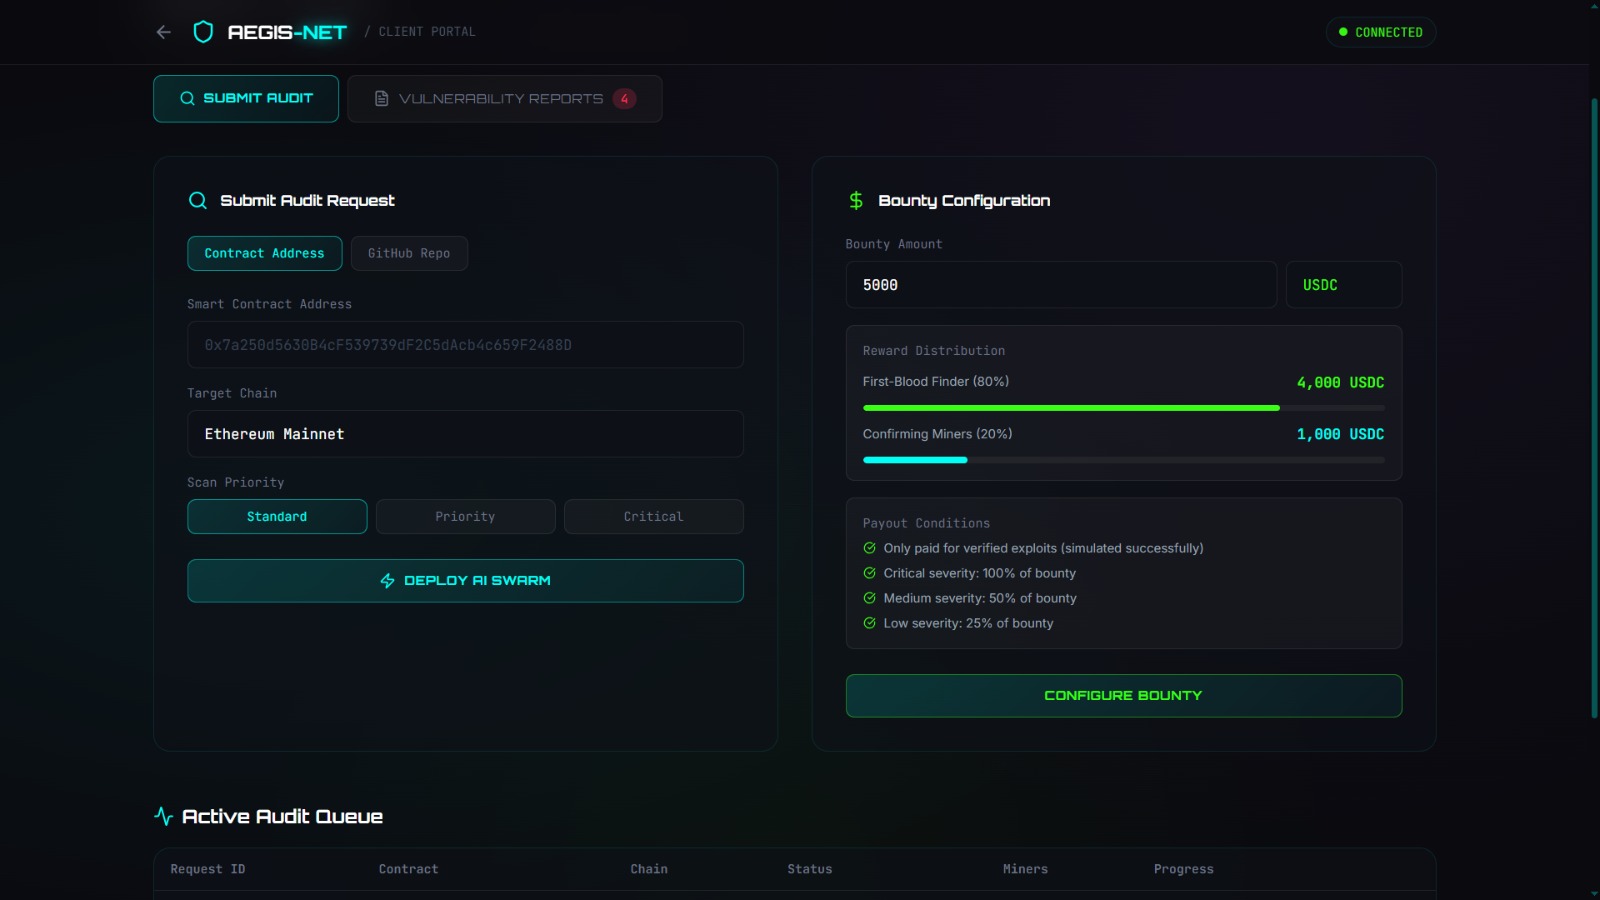Click the First-Blood Finder green progress bar
This screenshot has height=900, width=1600.
1070,408
